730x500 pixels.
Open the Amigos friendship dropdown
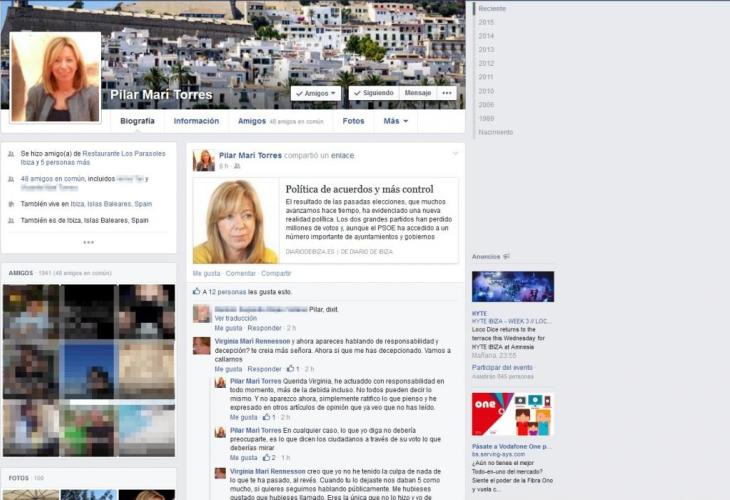[315, 93]
